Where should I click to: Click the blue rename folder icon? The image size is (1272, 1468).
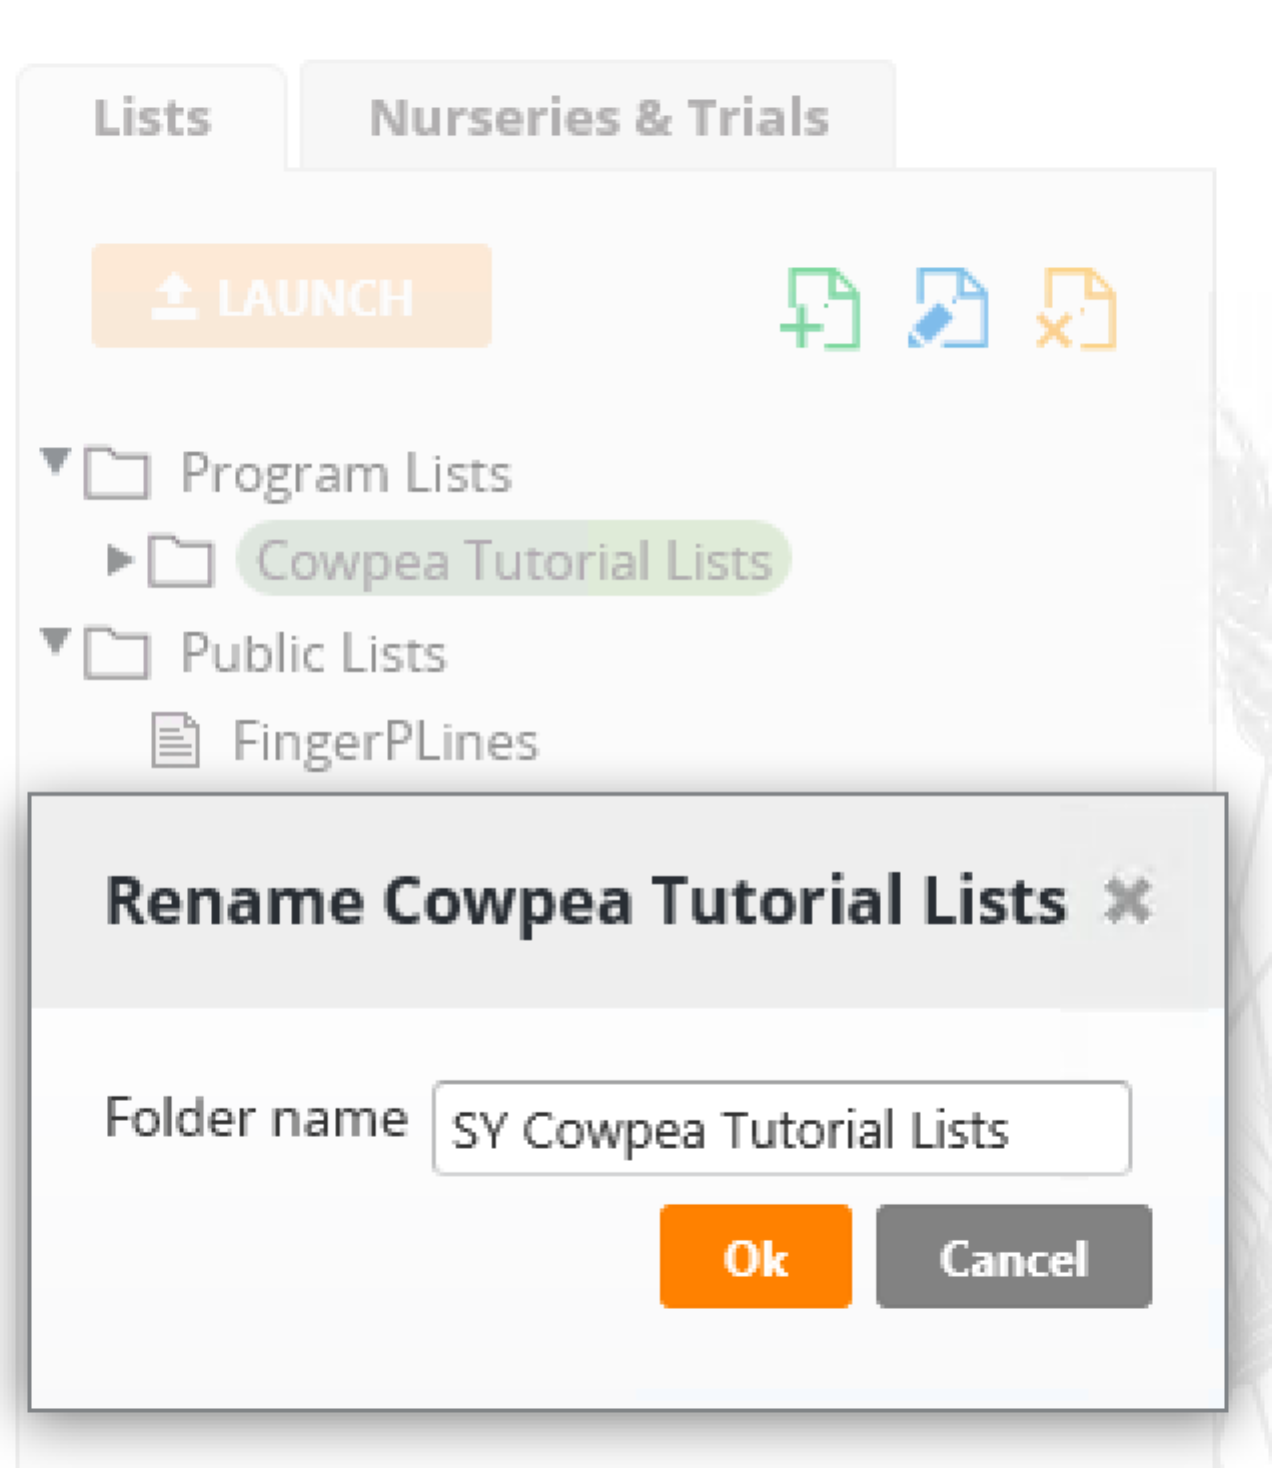(x=948, y=308)
